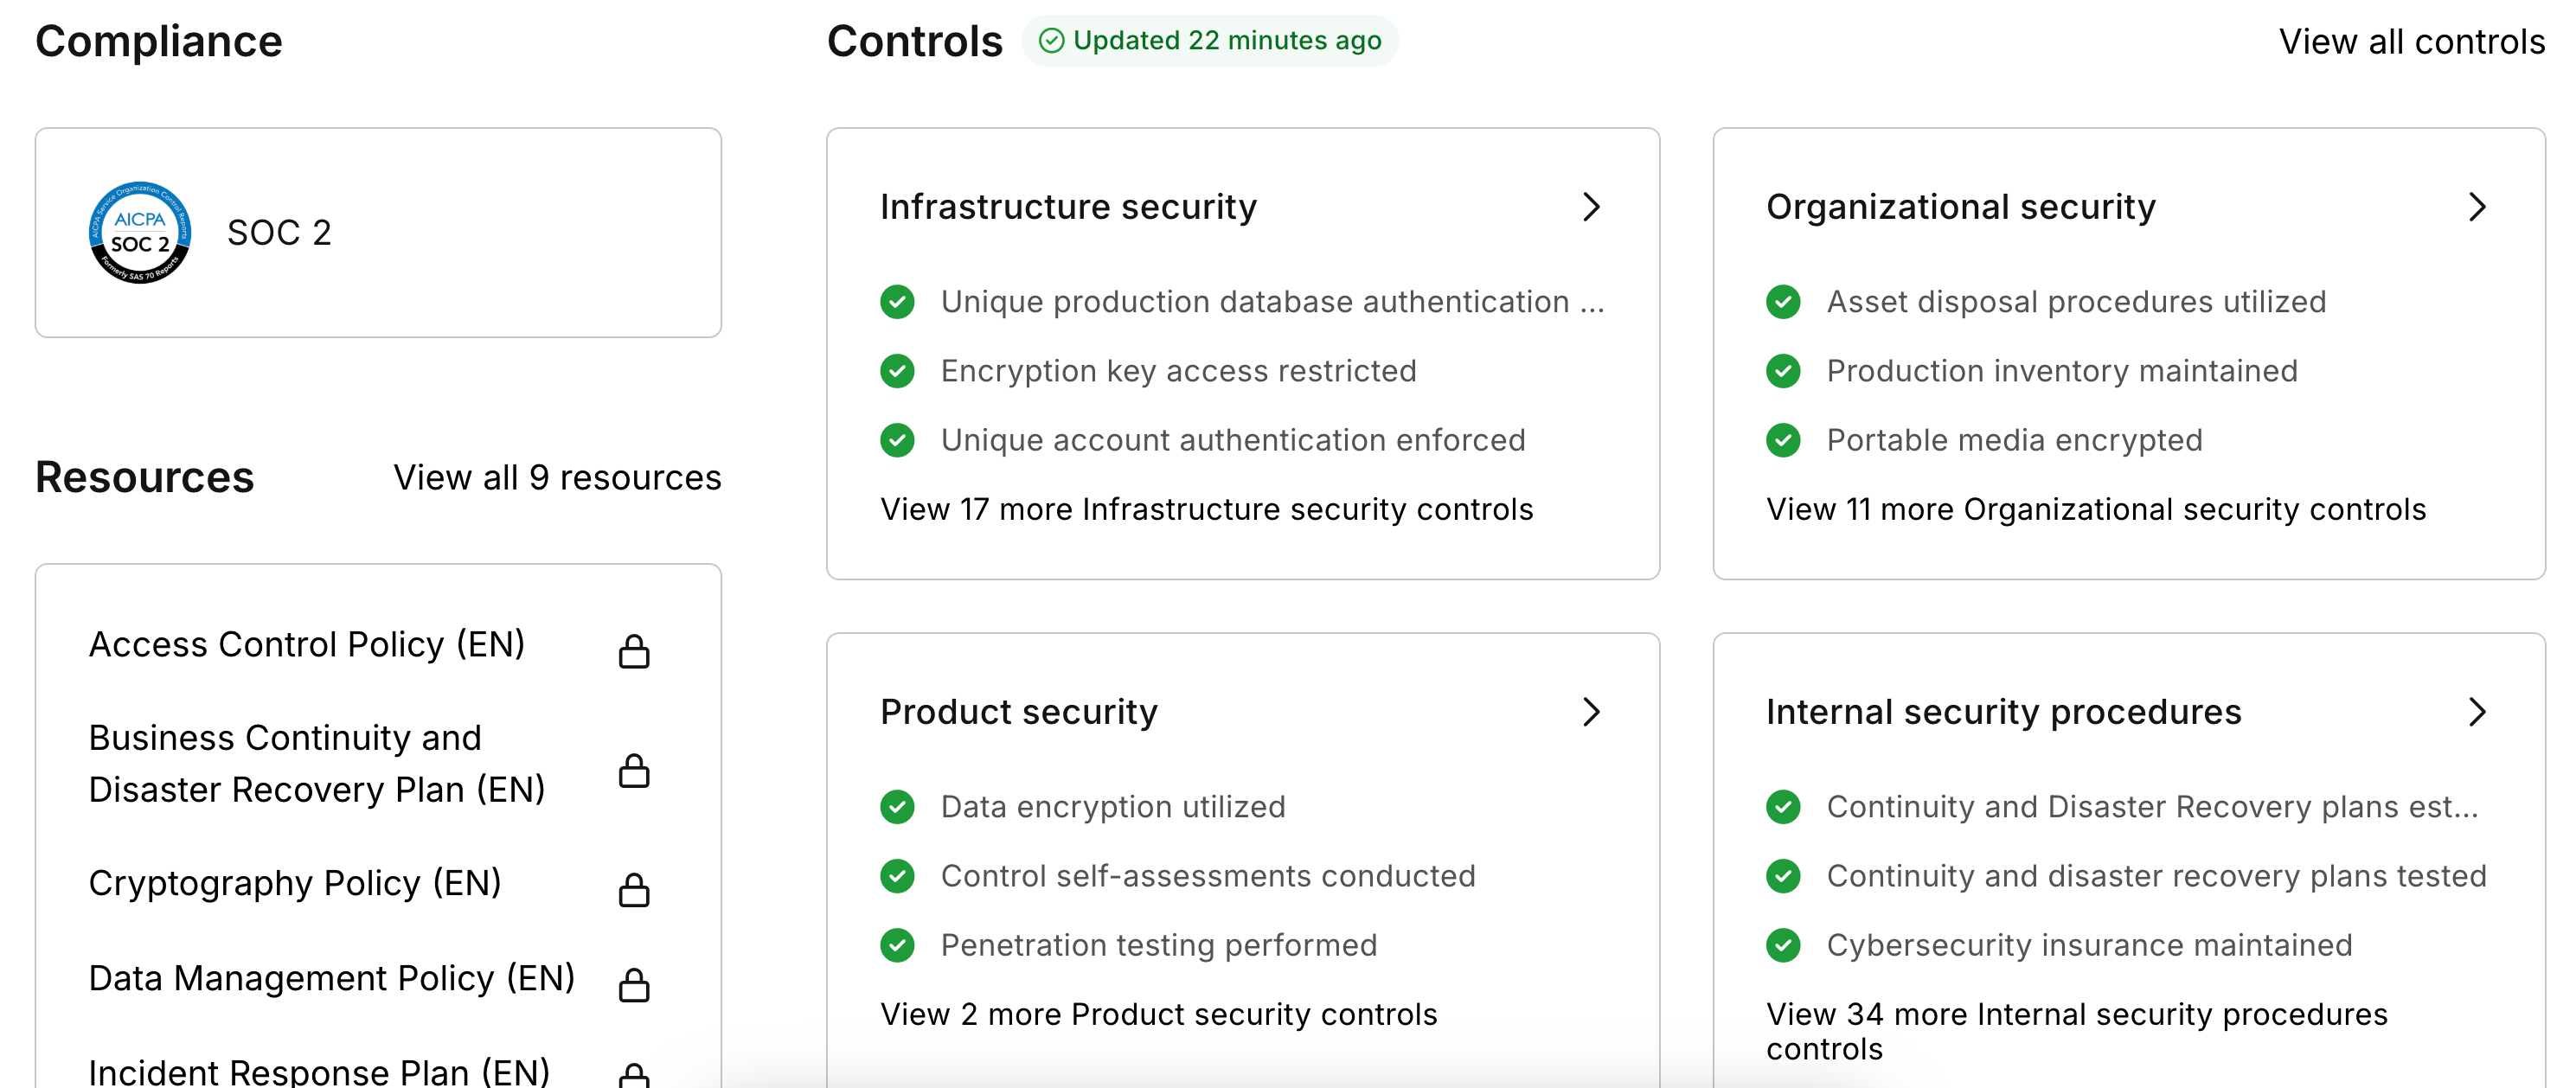
Task: Click lock icon beside Access Control Policy
Action: click(634, 651)
